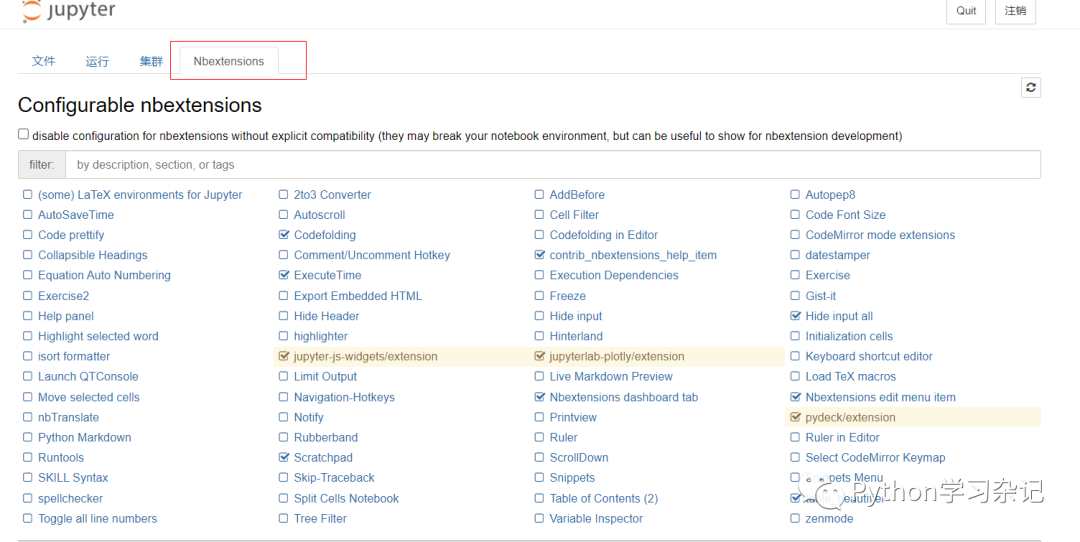Tick disable configuration without explicit compatibility
The height and width of the screenshot is (542, 1080).
coord(23,134)
